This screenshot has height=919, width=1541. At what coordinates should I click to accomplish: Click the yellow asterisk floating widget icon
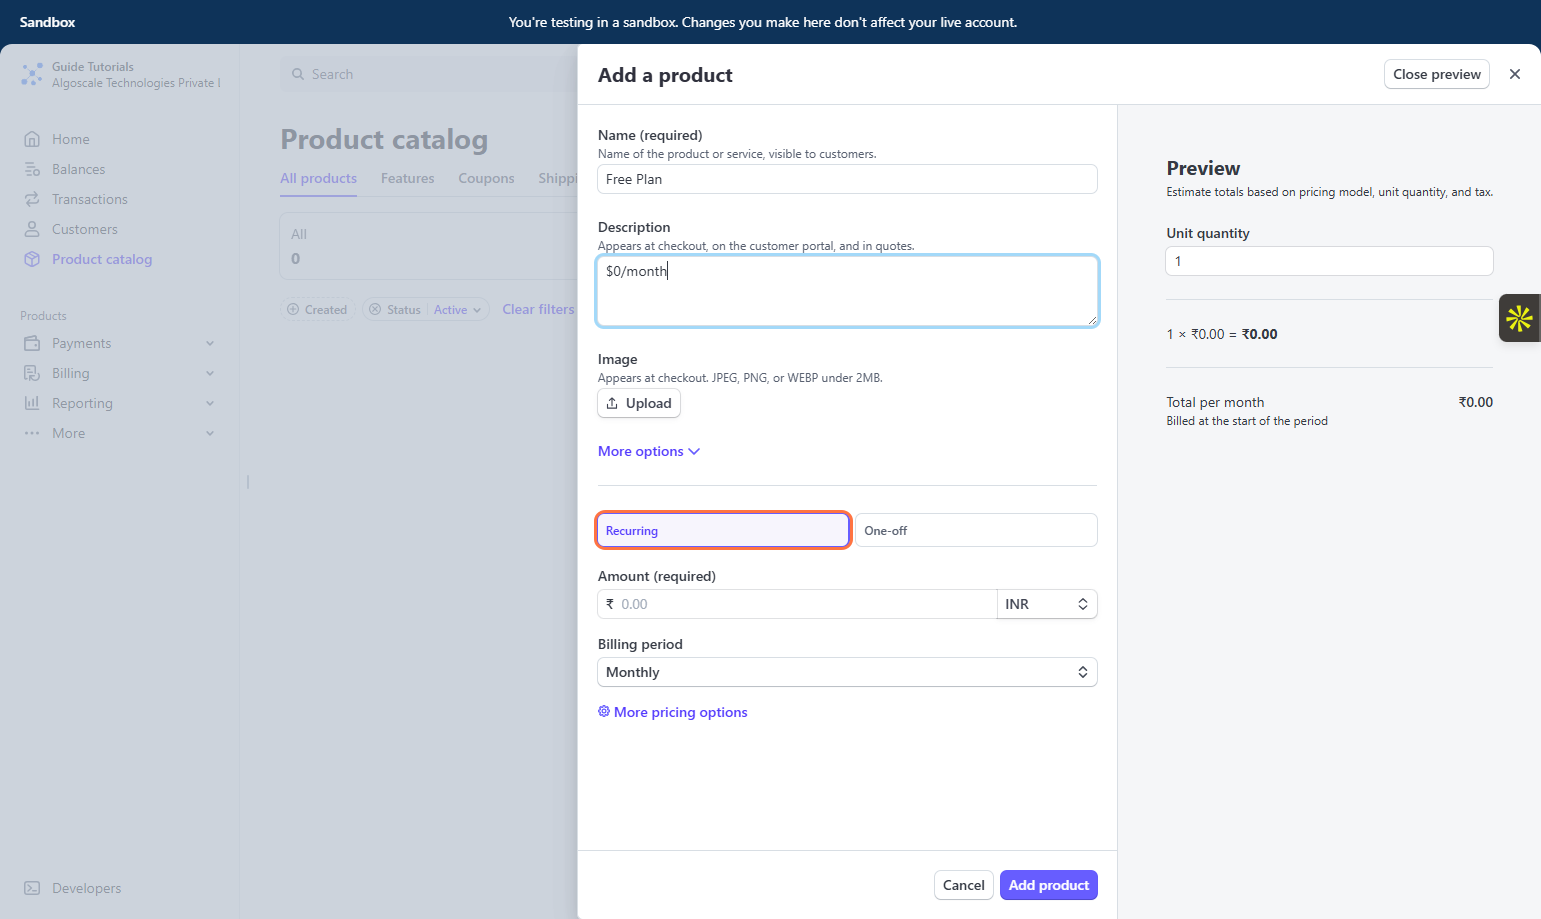[1519, 318]
